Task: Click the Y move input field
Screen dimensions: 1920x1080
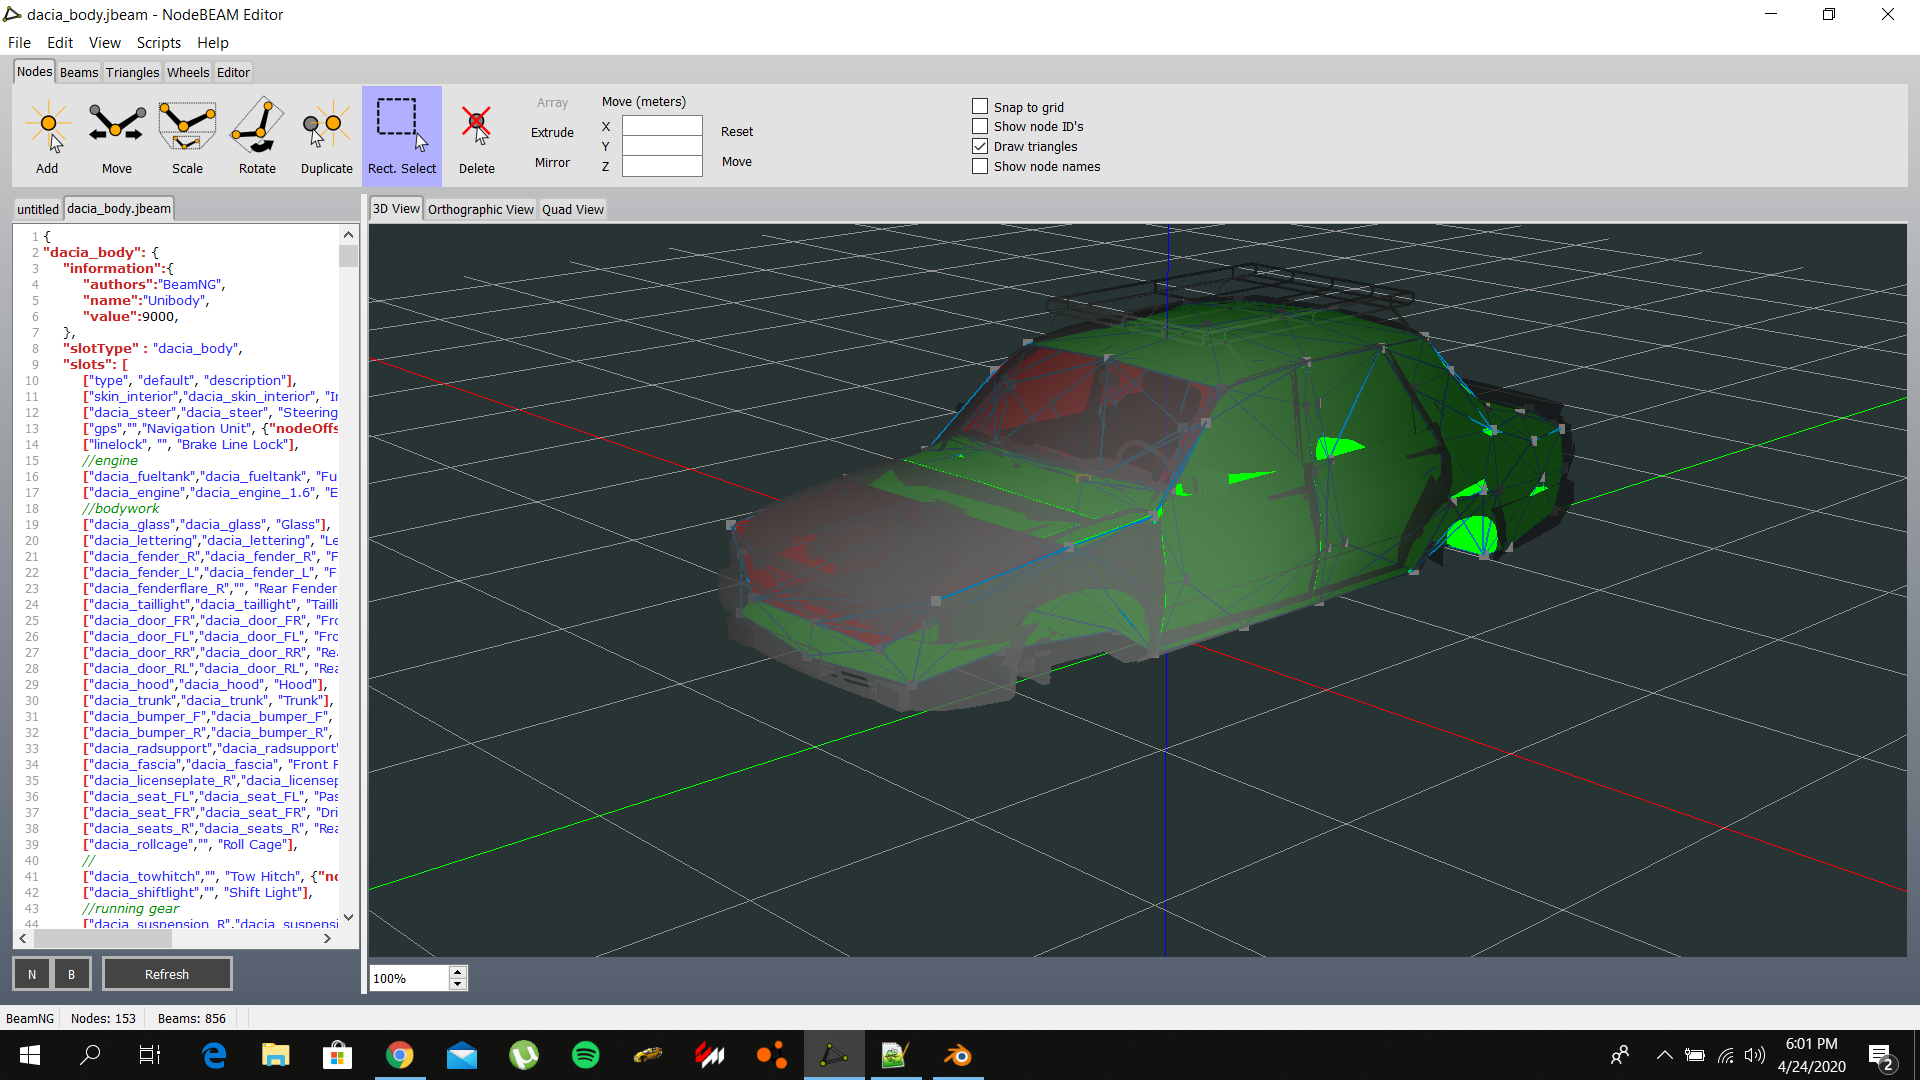Action: [662, 146]
